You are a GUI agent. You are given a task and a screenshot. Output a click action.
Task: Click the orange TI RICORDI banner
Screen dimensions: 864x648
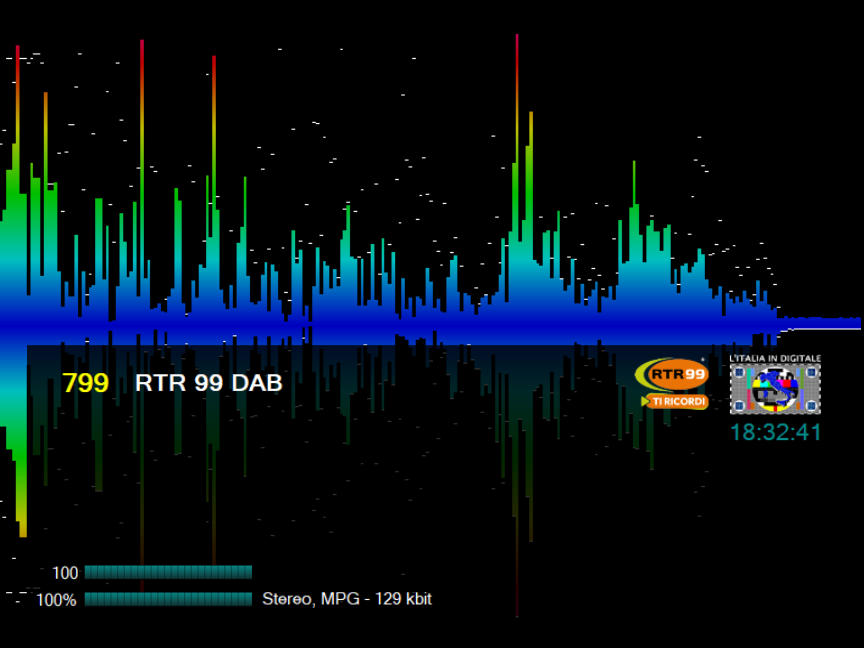pos(675,401)
